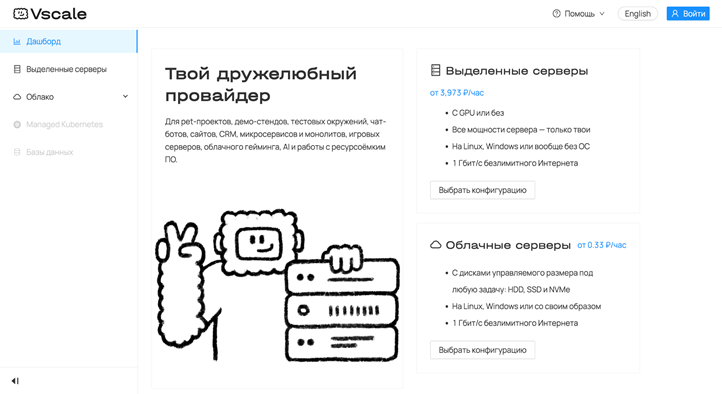Click the mascot robot illustration
Viewport: 722px width, 394px height.
pos(278,284)
